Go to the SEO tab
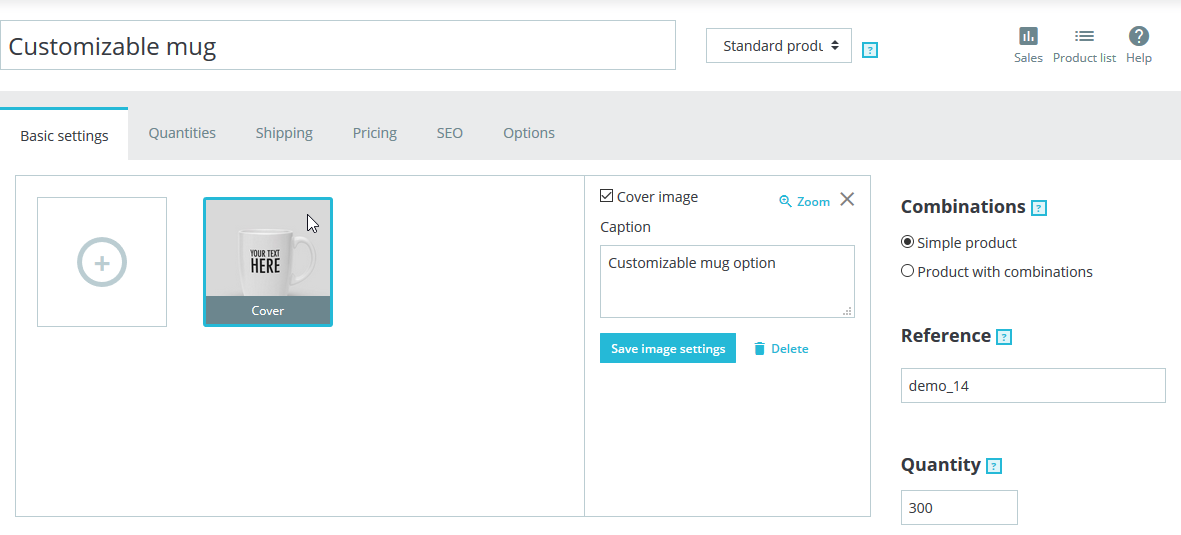Image resolution: width=1181 pixels, height=535 pixels. (x=450, y=133)
